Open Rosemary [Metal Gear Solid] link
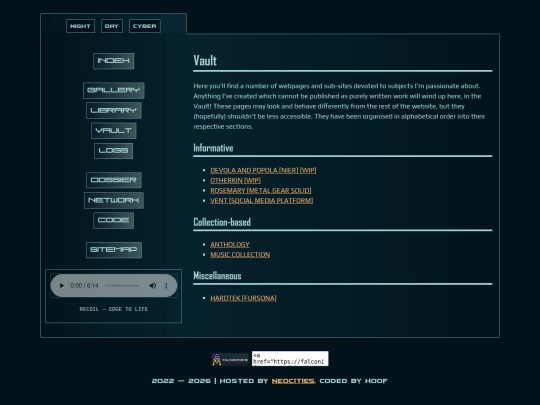540x405 pixels. (x=261, y=190)
